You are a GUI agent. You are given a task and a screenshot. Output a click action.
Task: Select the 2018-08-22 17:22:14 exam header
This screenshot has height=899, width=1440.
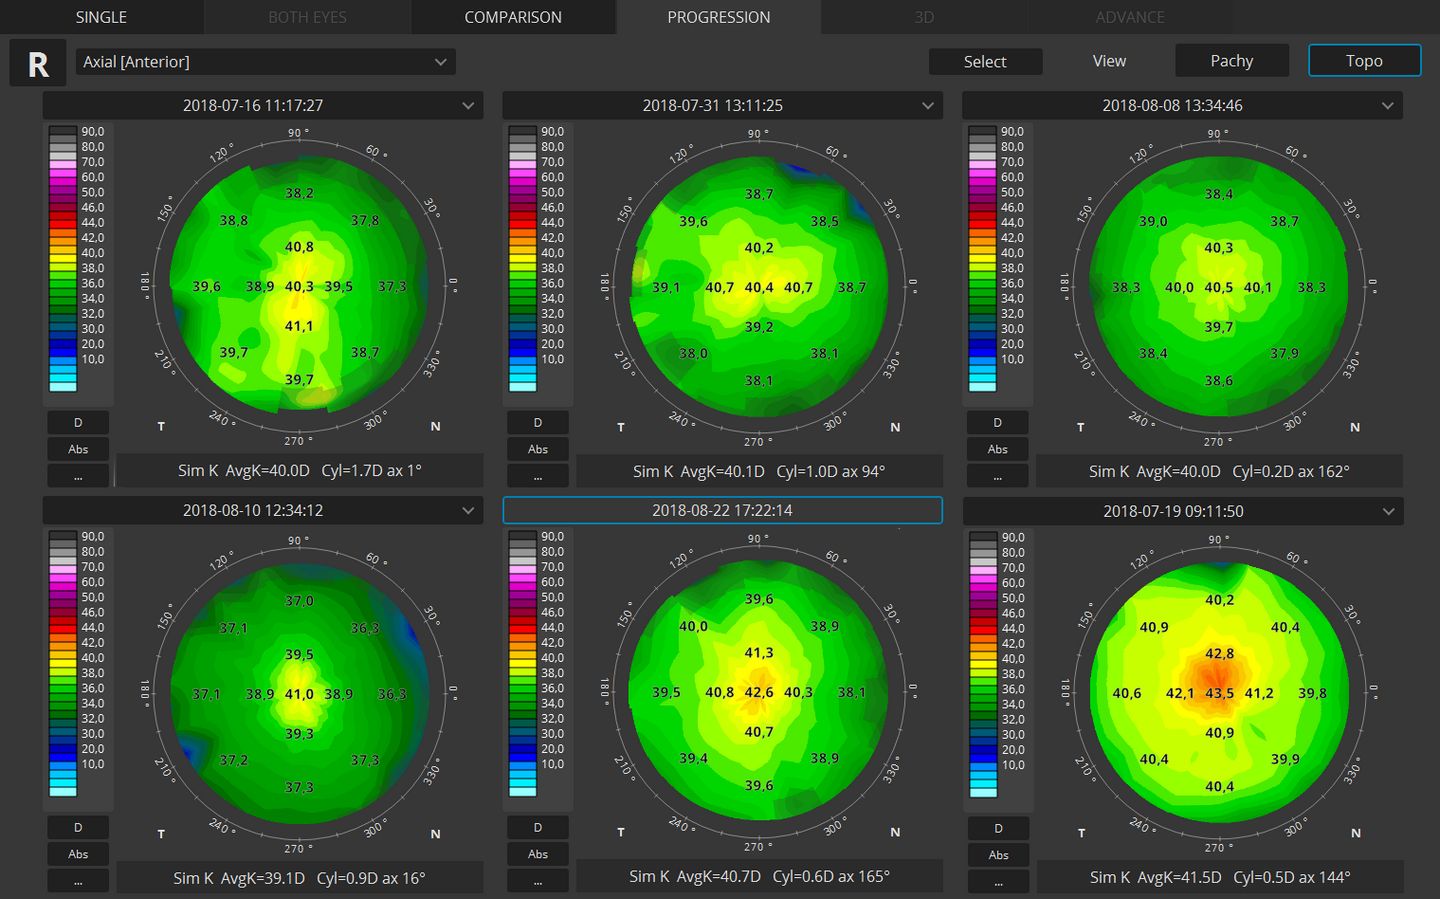[x=722, y=510]
